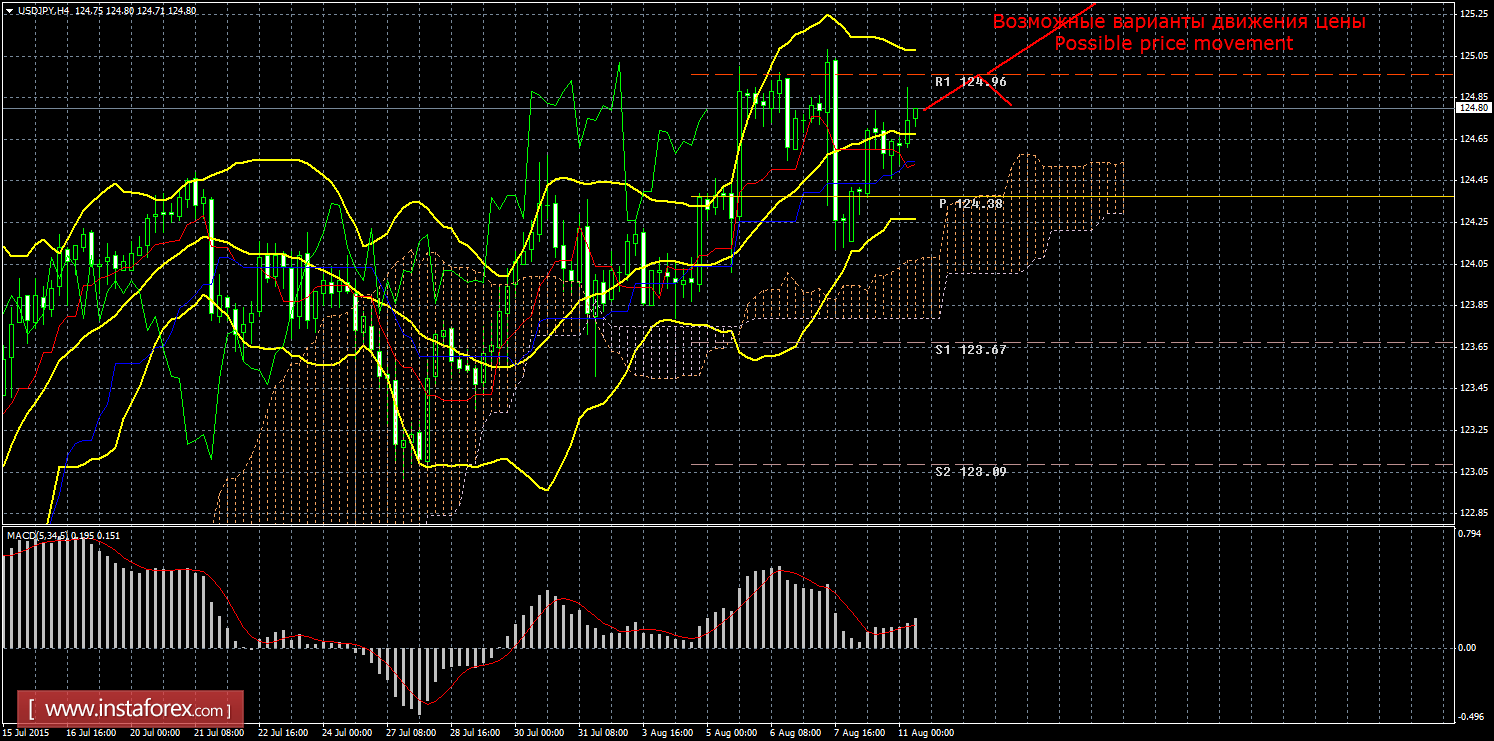Image resolution: width=1494 pixels, height=741 pixels.
Task: Click the Russian 'Возможные варианты движения цены' annotation
Action: [x=1179, y=21]
